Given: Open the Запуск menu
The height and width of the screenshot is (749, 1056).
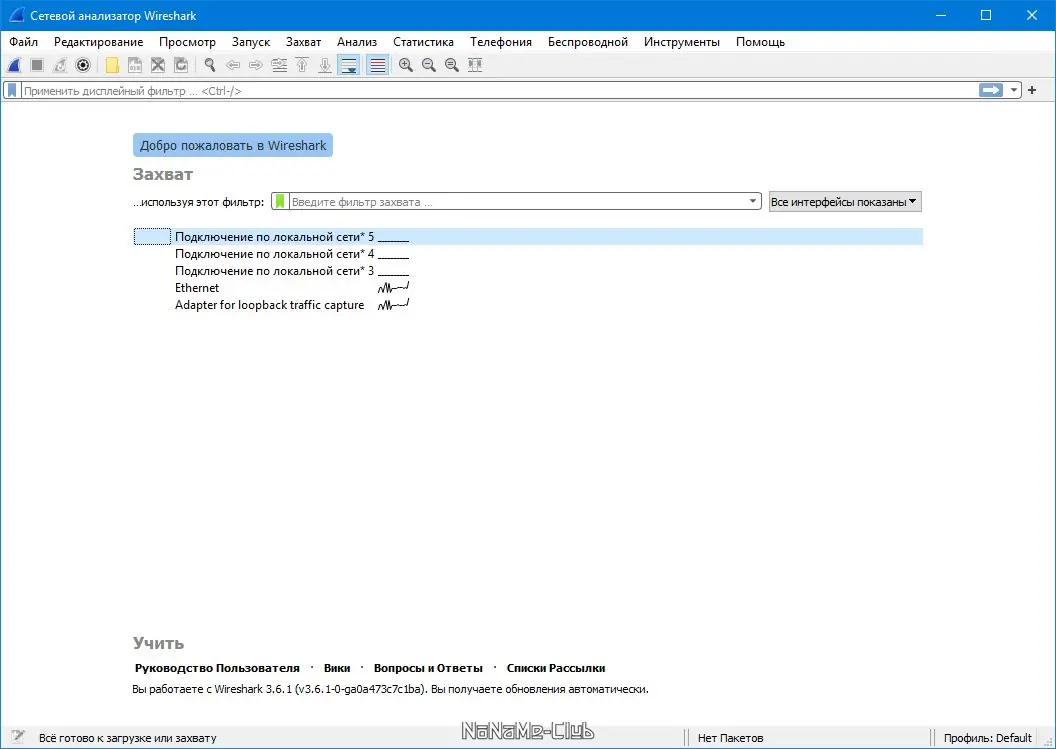Looking at the screenshot, I should pos(251,42).
